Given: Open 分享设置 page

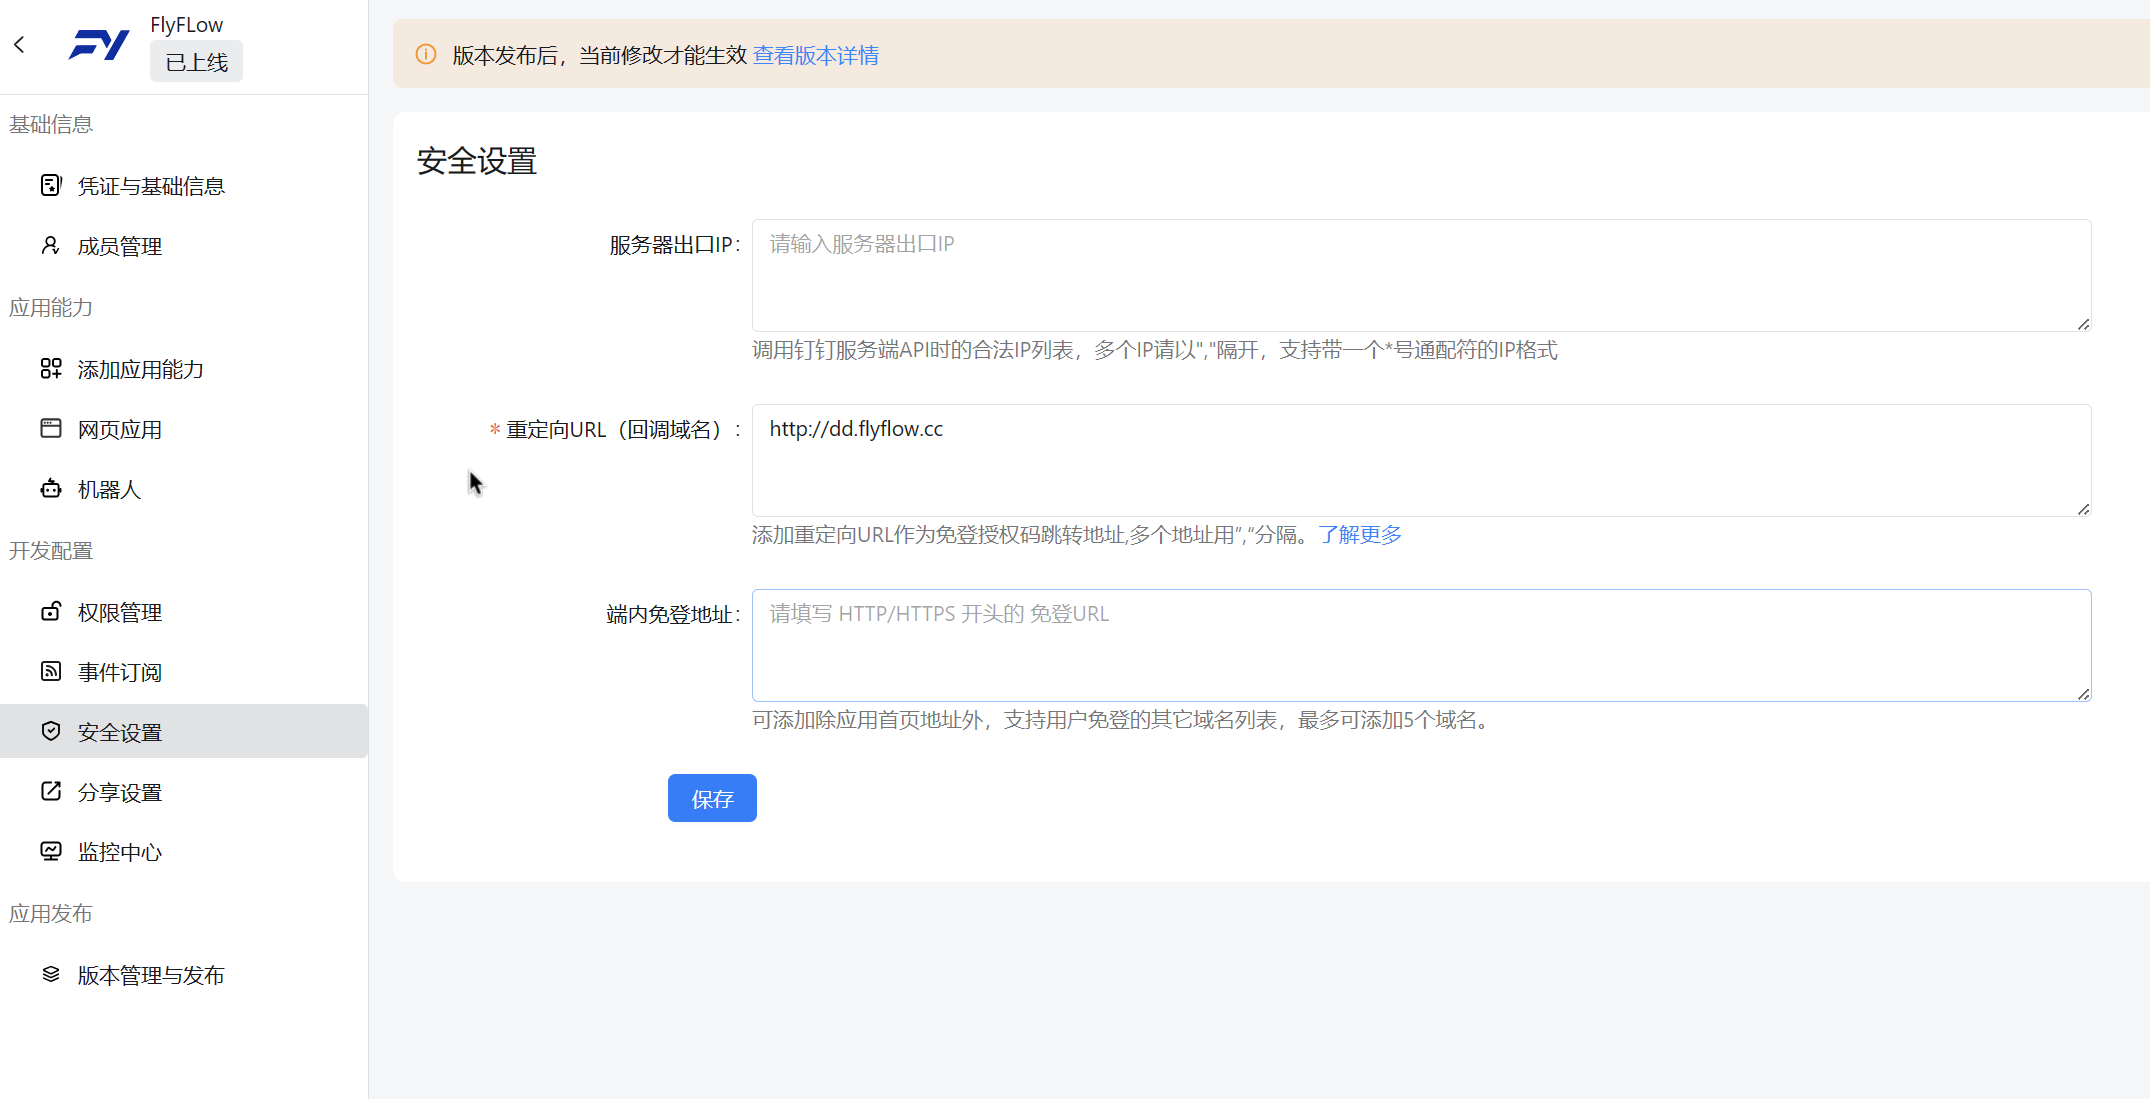Looking at the screenshot, I should (x=184, y=793).
